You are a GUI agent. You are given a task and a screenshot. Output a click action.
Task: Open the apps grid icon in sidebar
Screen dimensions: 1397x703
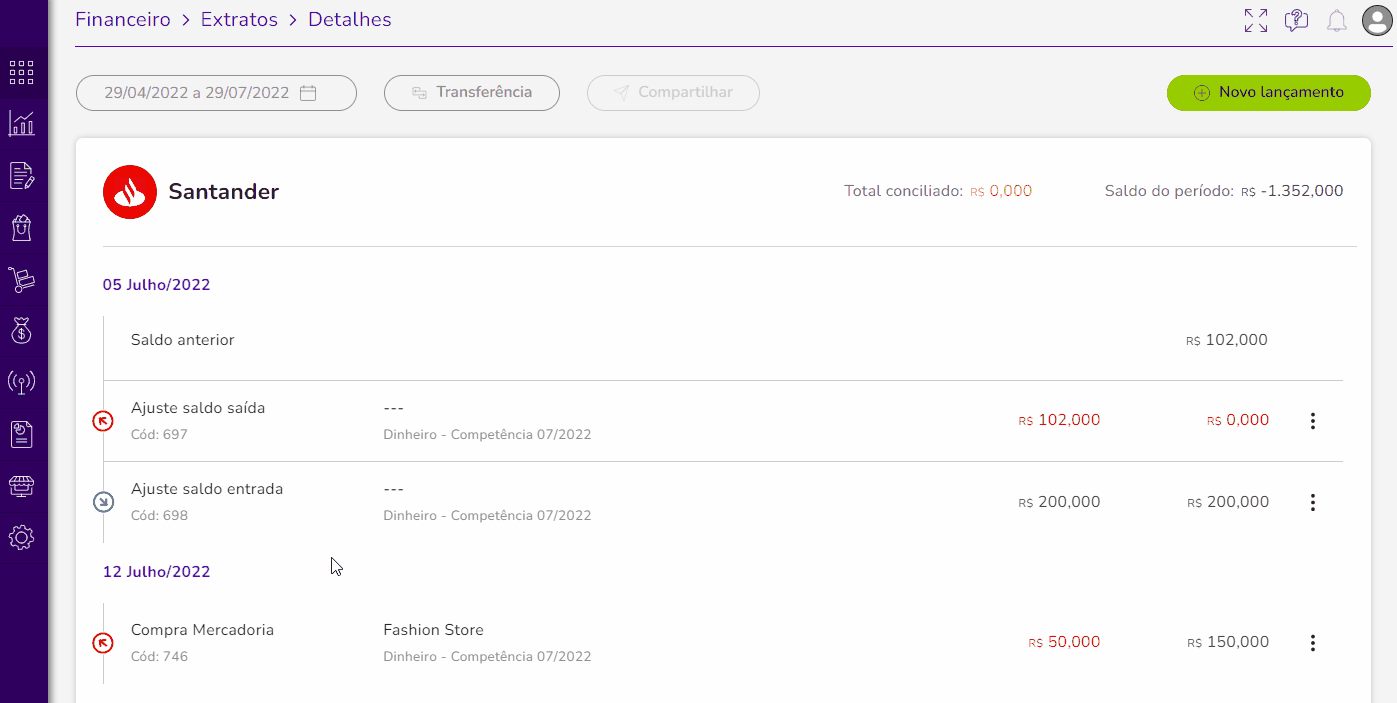point(21,72)
